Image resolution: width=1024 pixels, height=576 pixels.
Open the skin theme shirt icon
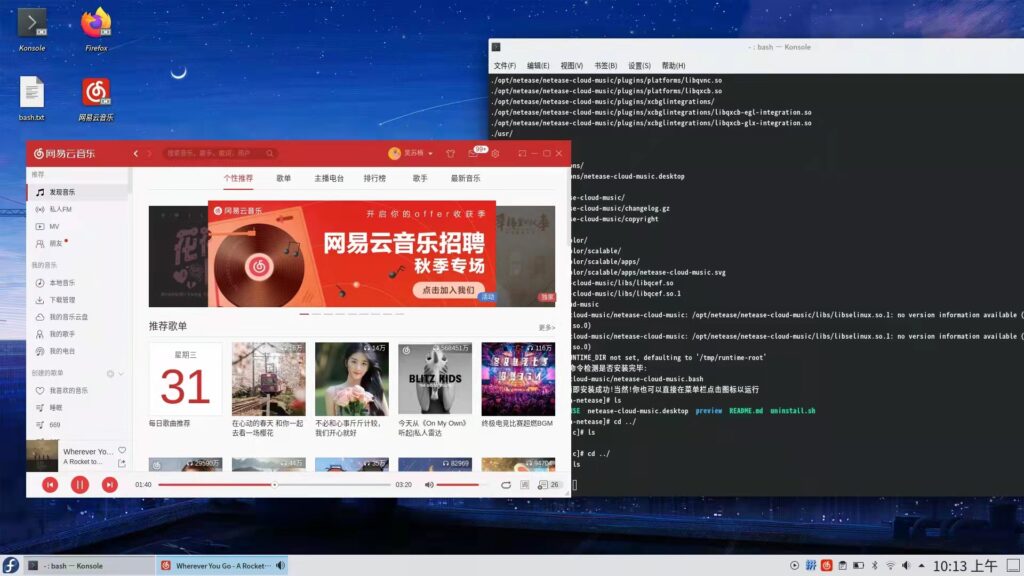[x=450, y=154]
